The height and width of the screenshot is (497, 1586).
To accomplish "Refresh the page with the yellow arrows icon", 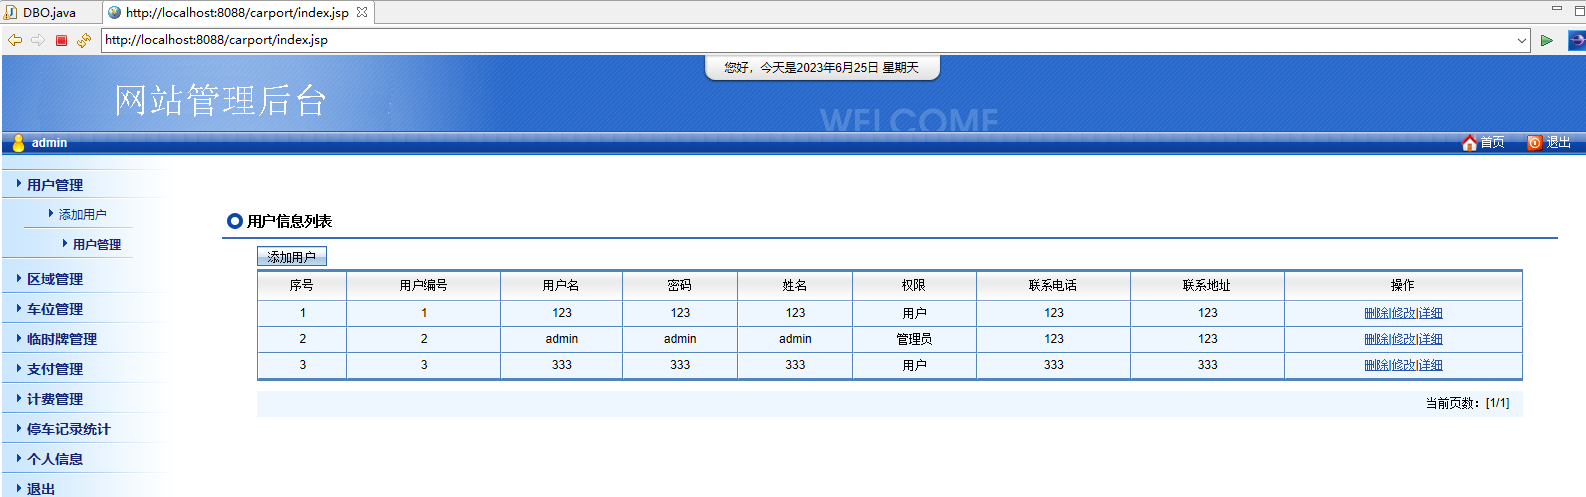I will pyautogui.click(x=84, y=40).
